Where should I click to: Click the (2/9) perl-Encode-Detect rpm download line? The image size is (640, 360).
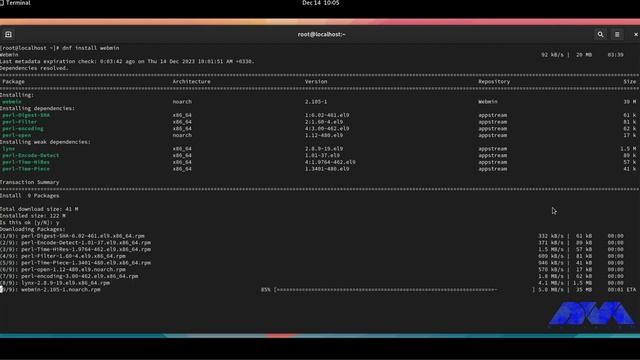[x=76, y=243]
